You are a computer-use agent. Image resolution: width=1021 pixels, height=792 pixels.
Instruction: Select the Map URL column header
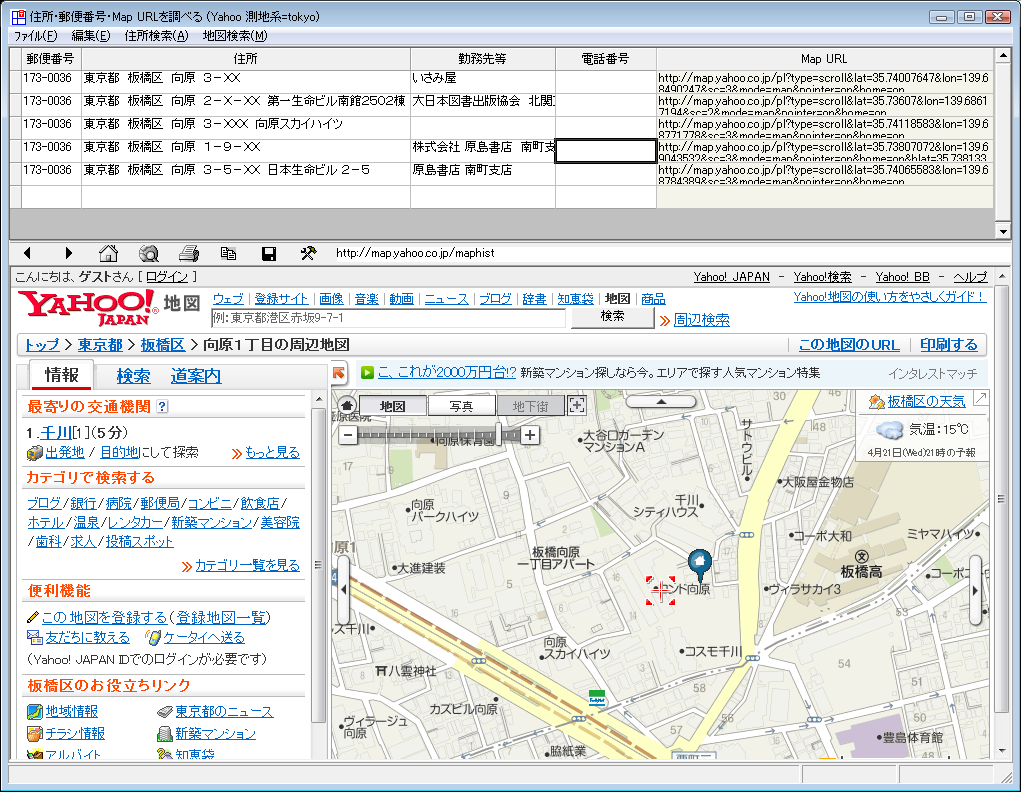point(824,59)
